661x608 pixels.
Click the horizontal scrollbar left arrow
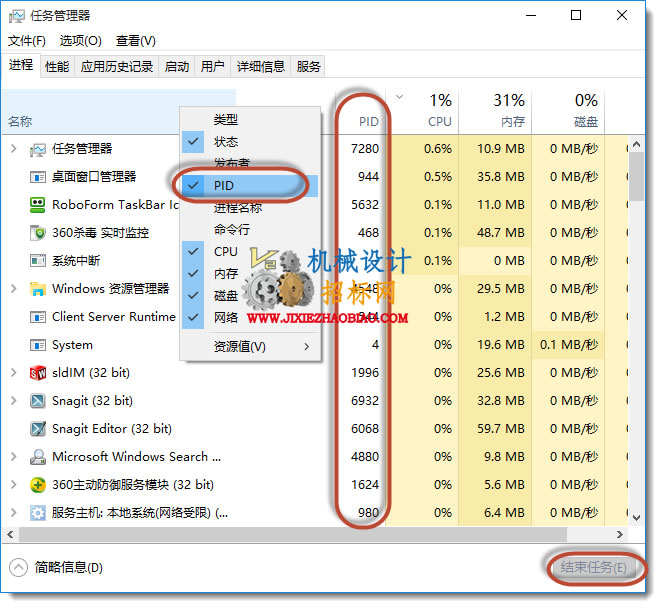[x=10, y=535]
